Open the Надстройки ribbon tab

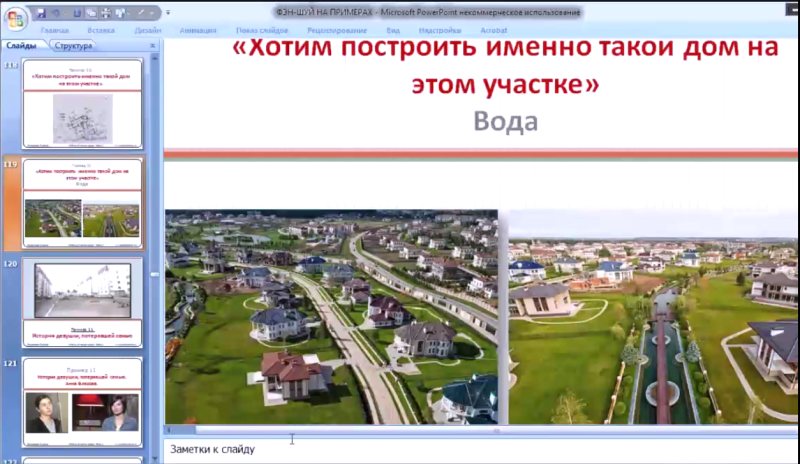point(440,31)
